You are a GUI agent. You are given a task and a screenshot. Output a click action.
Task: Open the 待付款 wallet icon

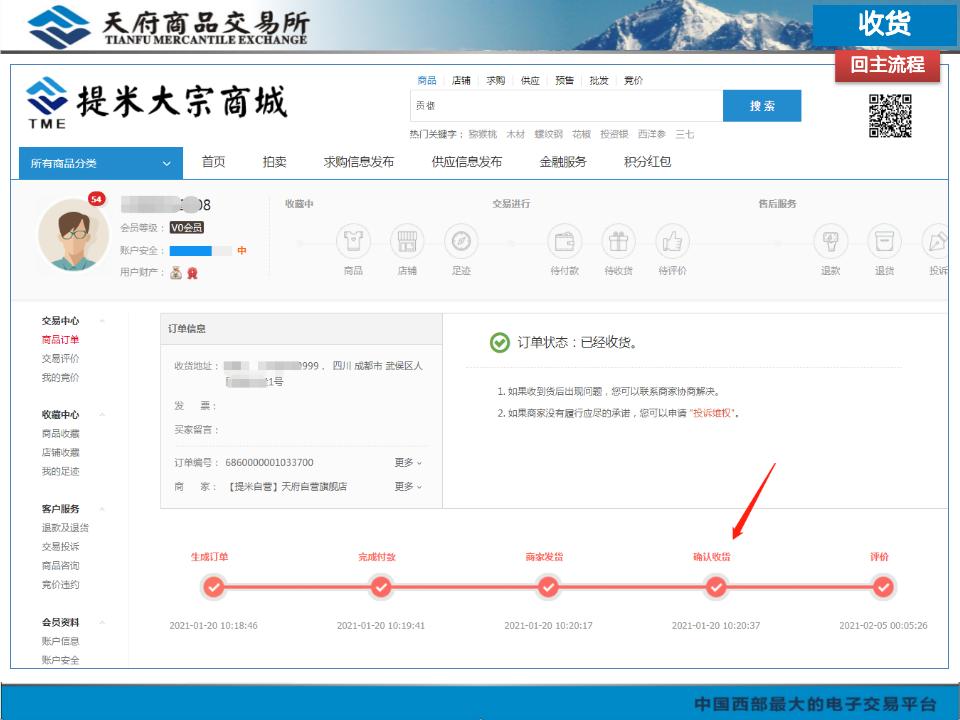click(x=565, y=241)
